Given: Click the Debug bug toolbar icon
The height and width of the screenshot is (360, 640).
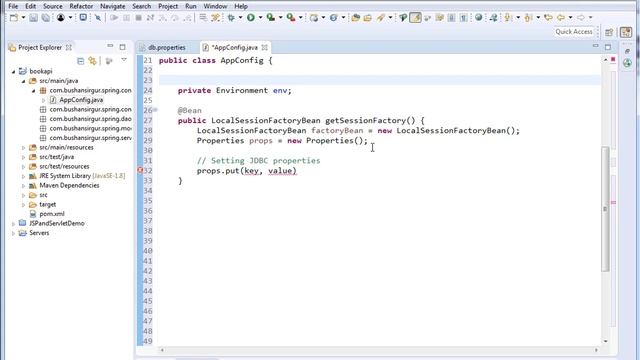Looking at the screenshot, I should click(x=231, y=18).
